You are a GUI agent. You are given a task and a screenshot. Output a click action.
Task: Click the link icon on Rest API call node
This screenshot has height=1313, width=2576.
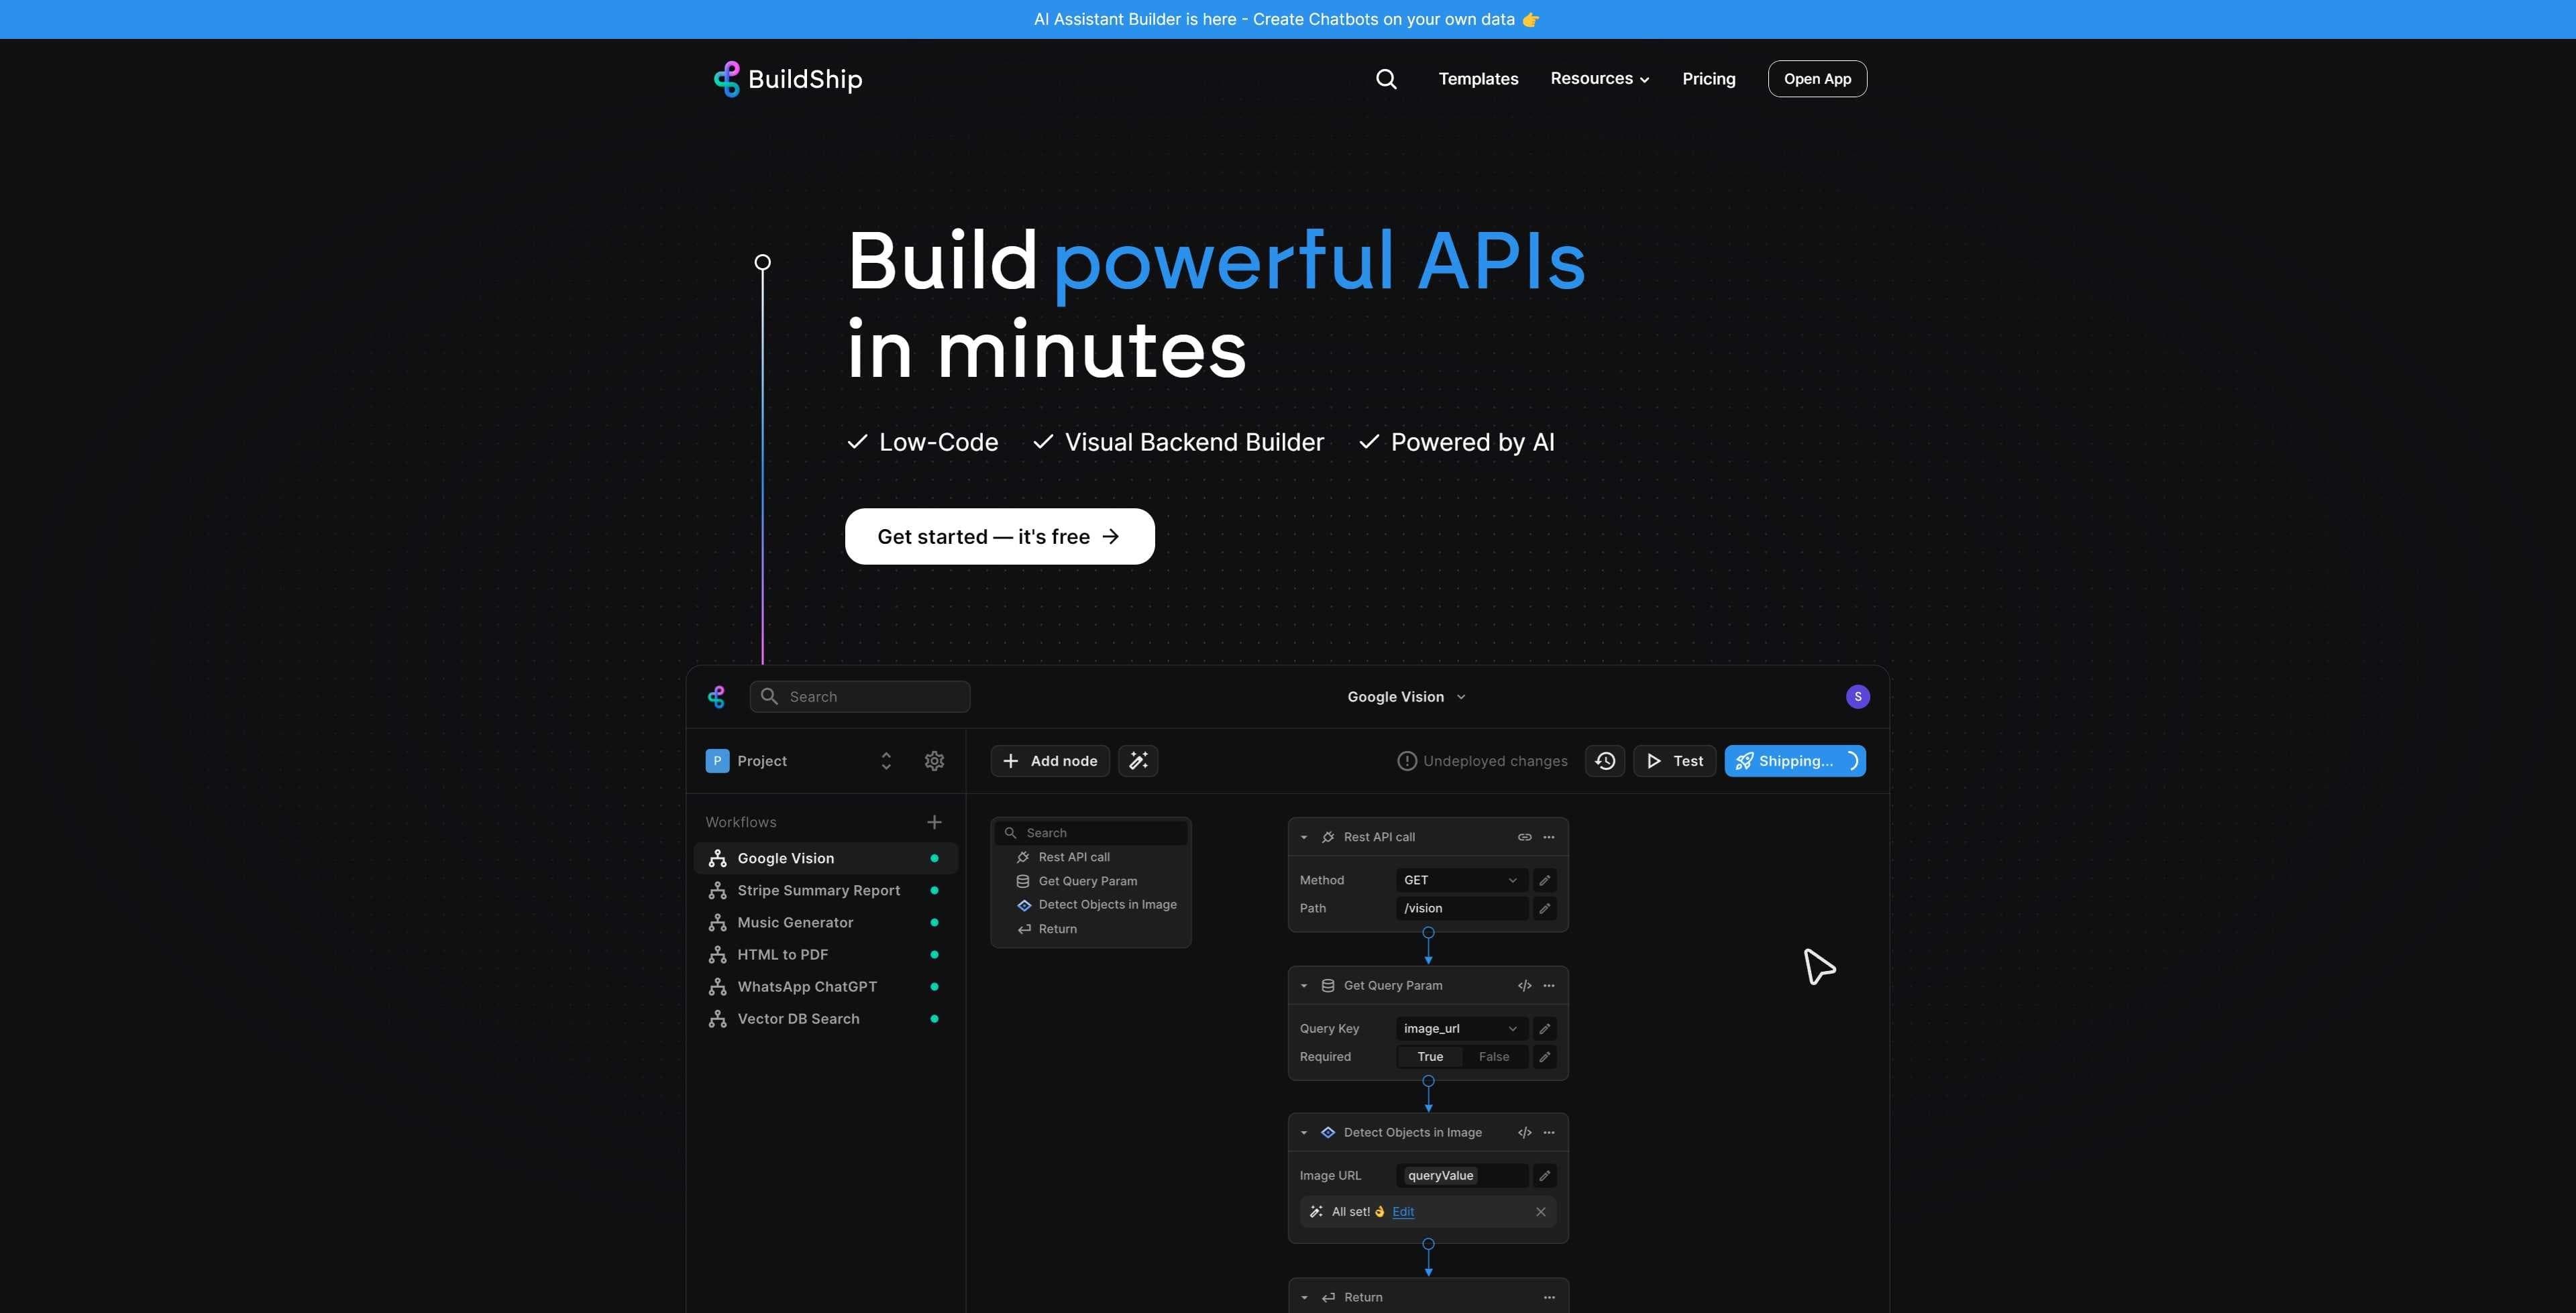click(x=1524, y=837)
